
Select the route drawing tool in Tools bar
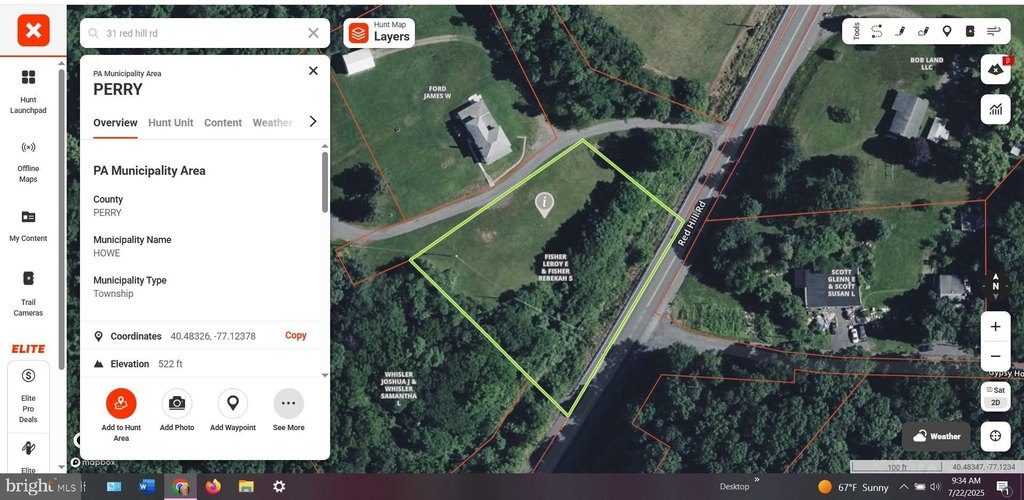877,31
